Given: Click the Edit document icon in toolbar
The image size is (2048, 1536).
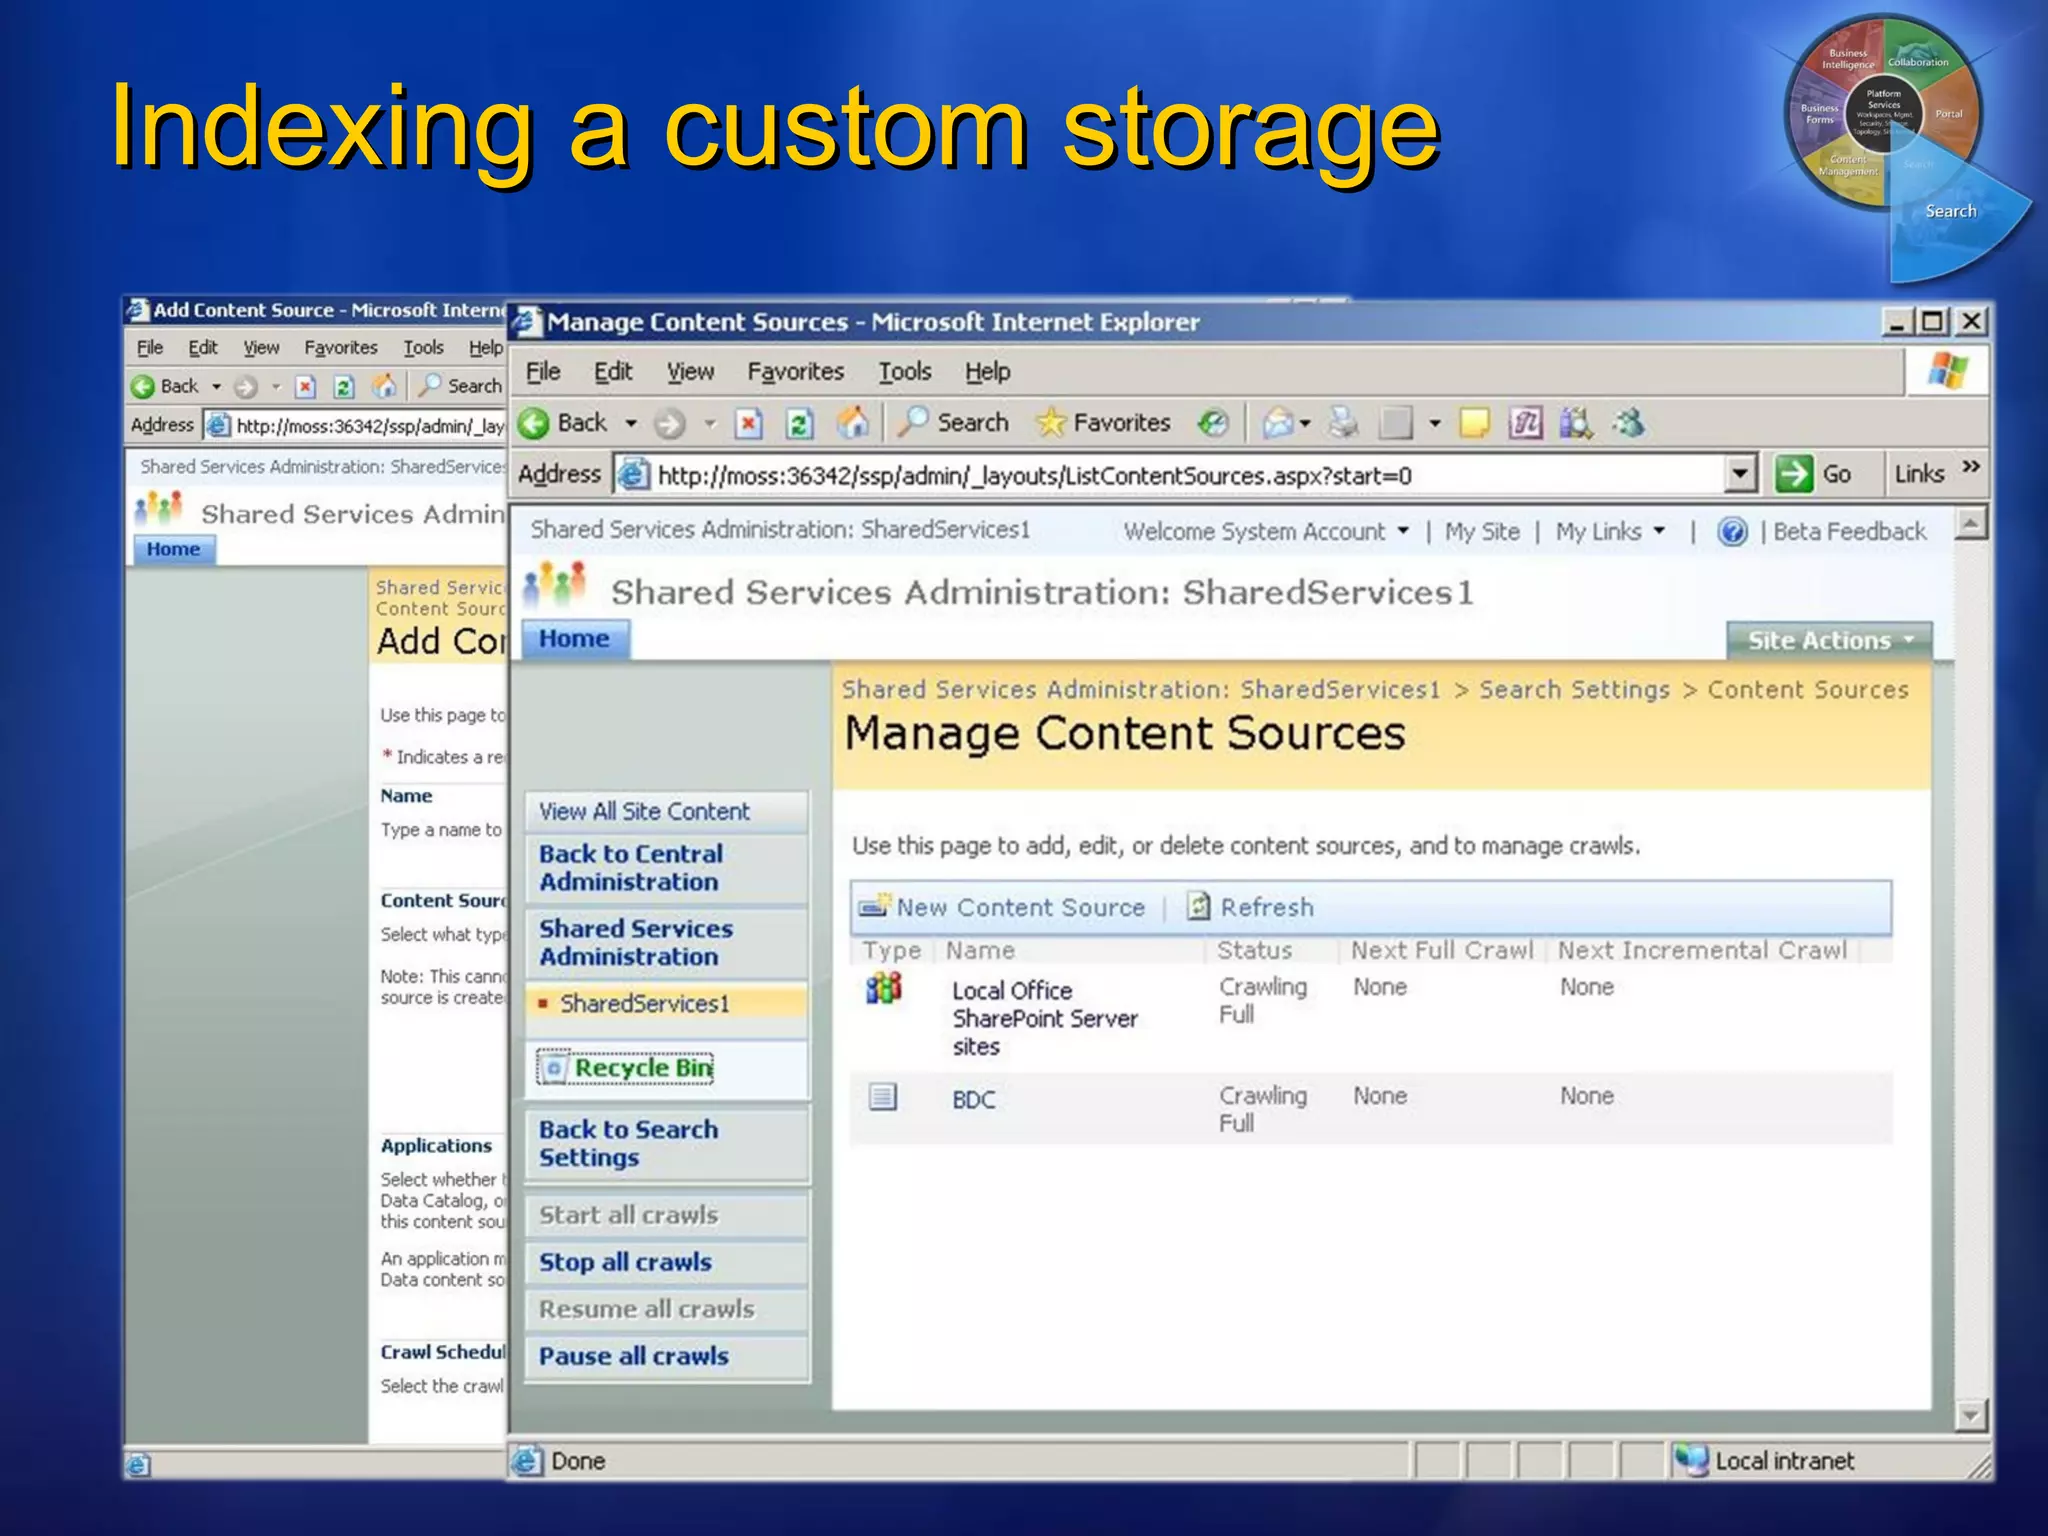Looking at the screenshot, I should [1396, 424].
